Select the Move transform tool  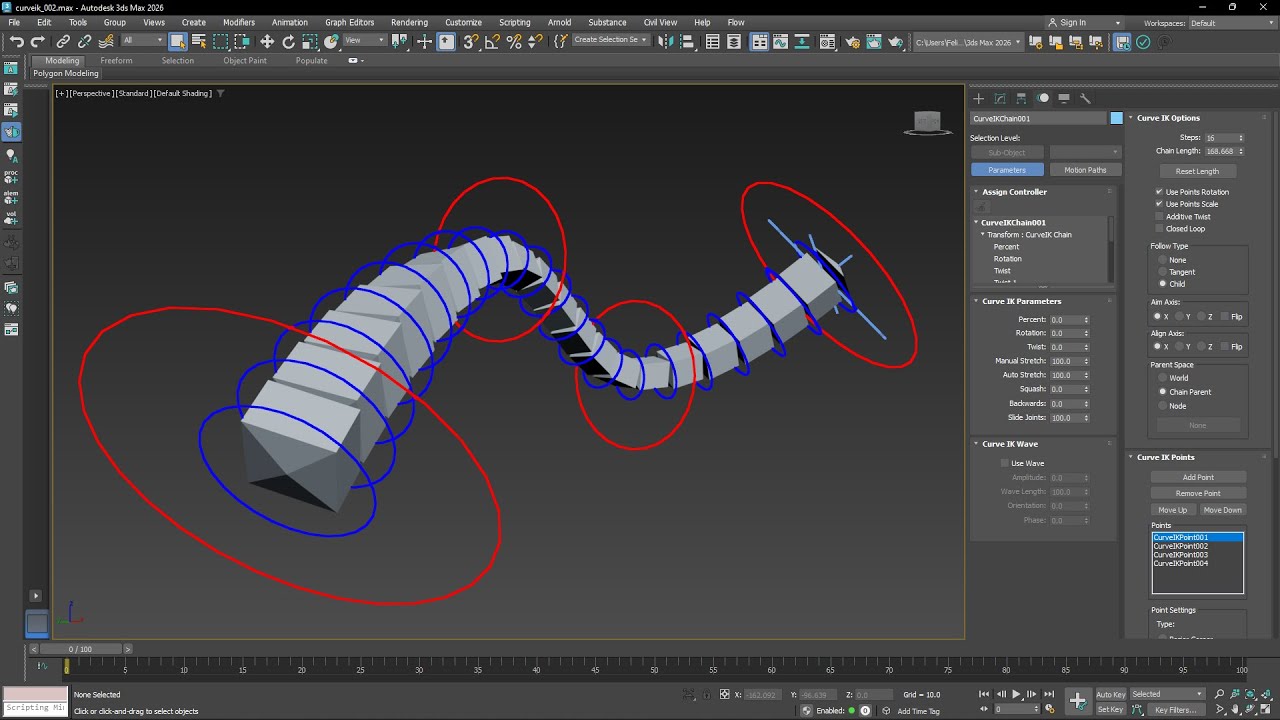click(x=267, y=42)
